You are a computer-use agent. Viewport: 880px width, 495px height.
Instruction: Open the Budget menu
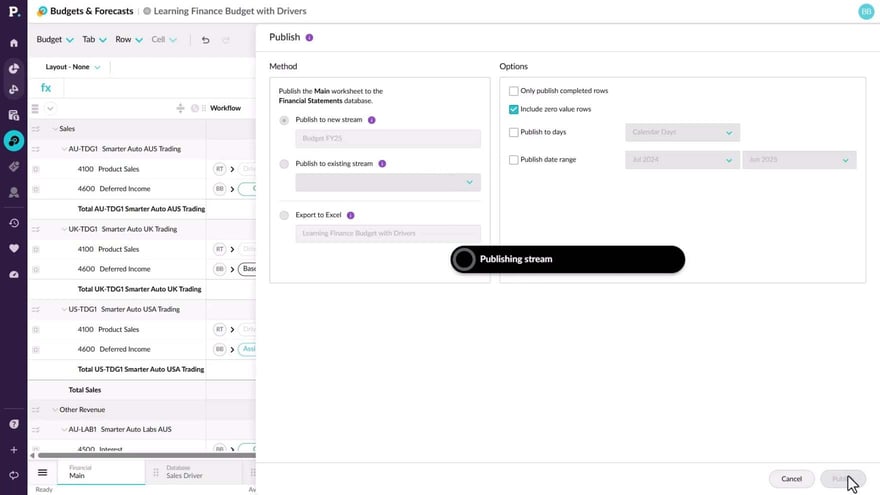click(x=54, y=40)
